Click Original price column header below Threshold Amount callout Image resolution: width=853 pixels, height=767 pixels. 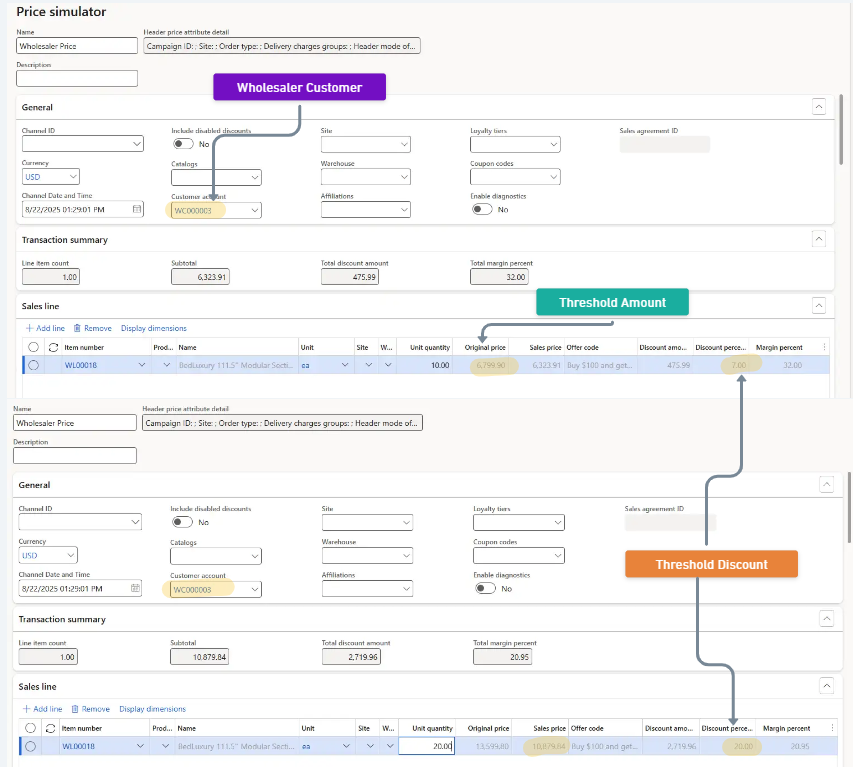coord(488,347)
